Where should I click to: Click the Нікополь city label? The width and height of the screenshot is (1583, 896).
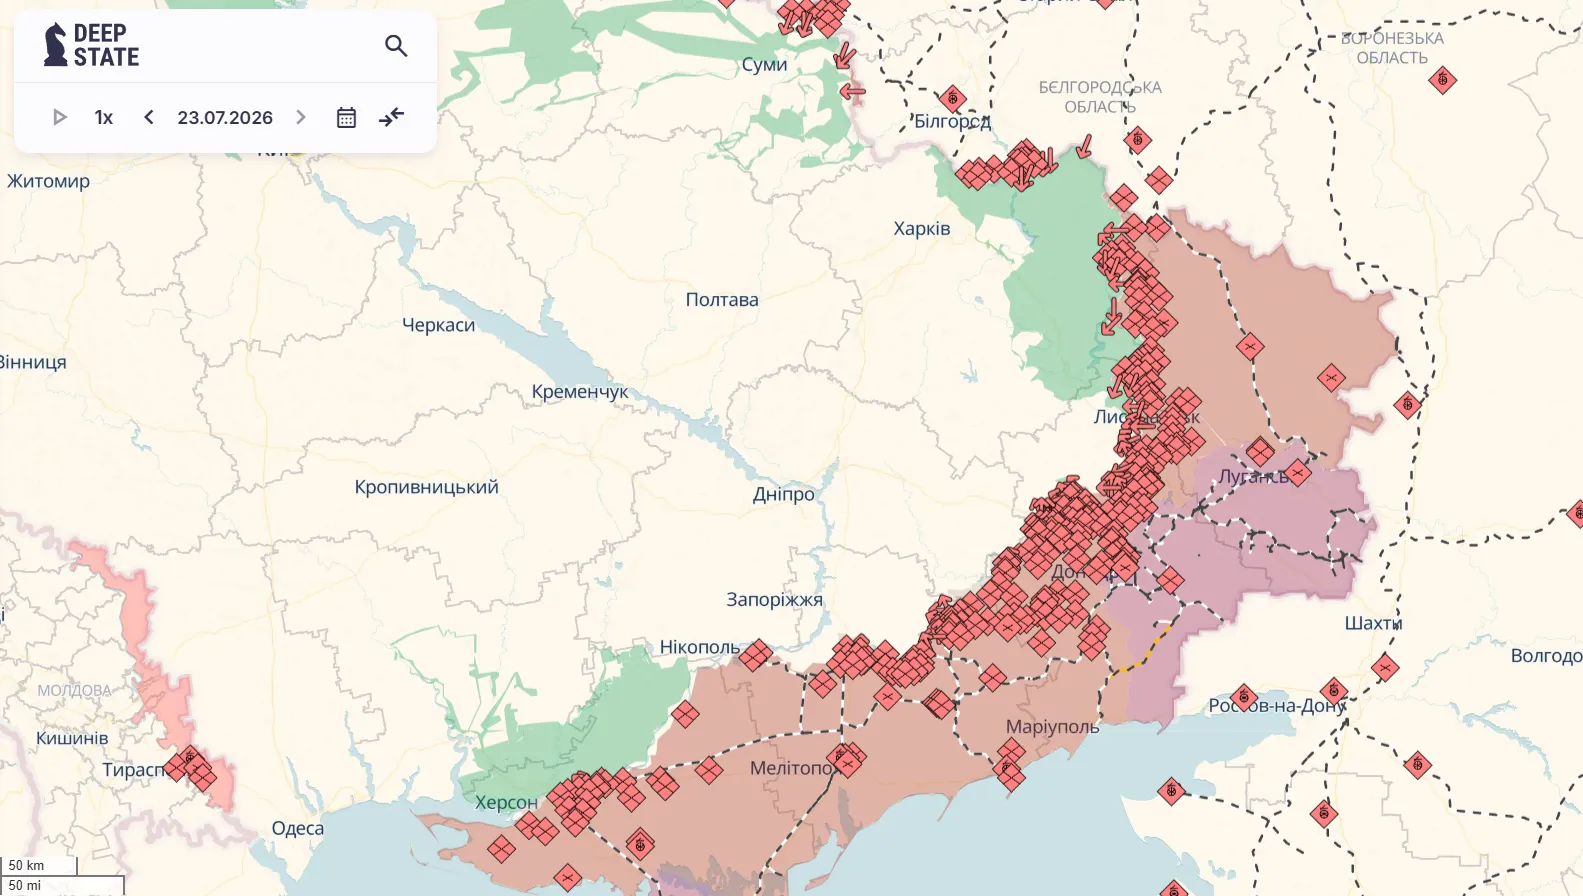700,647
